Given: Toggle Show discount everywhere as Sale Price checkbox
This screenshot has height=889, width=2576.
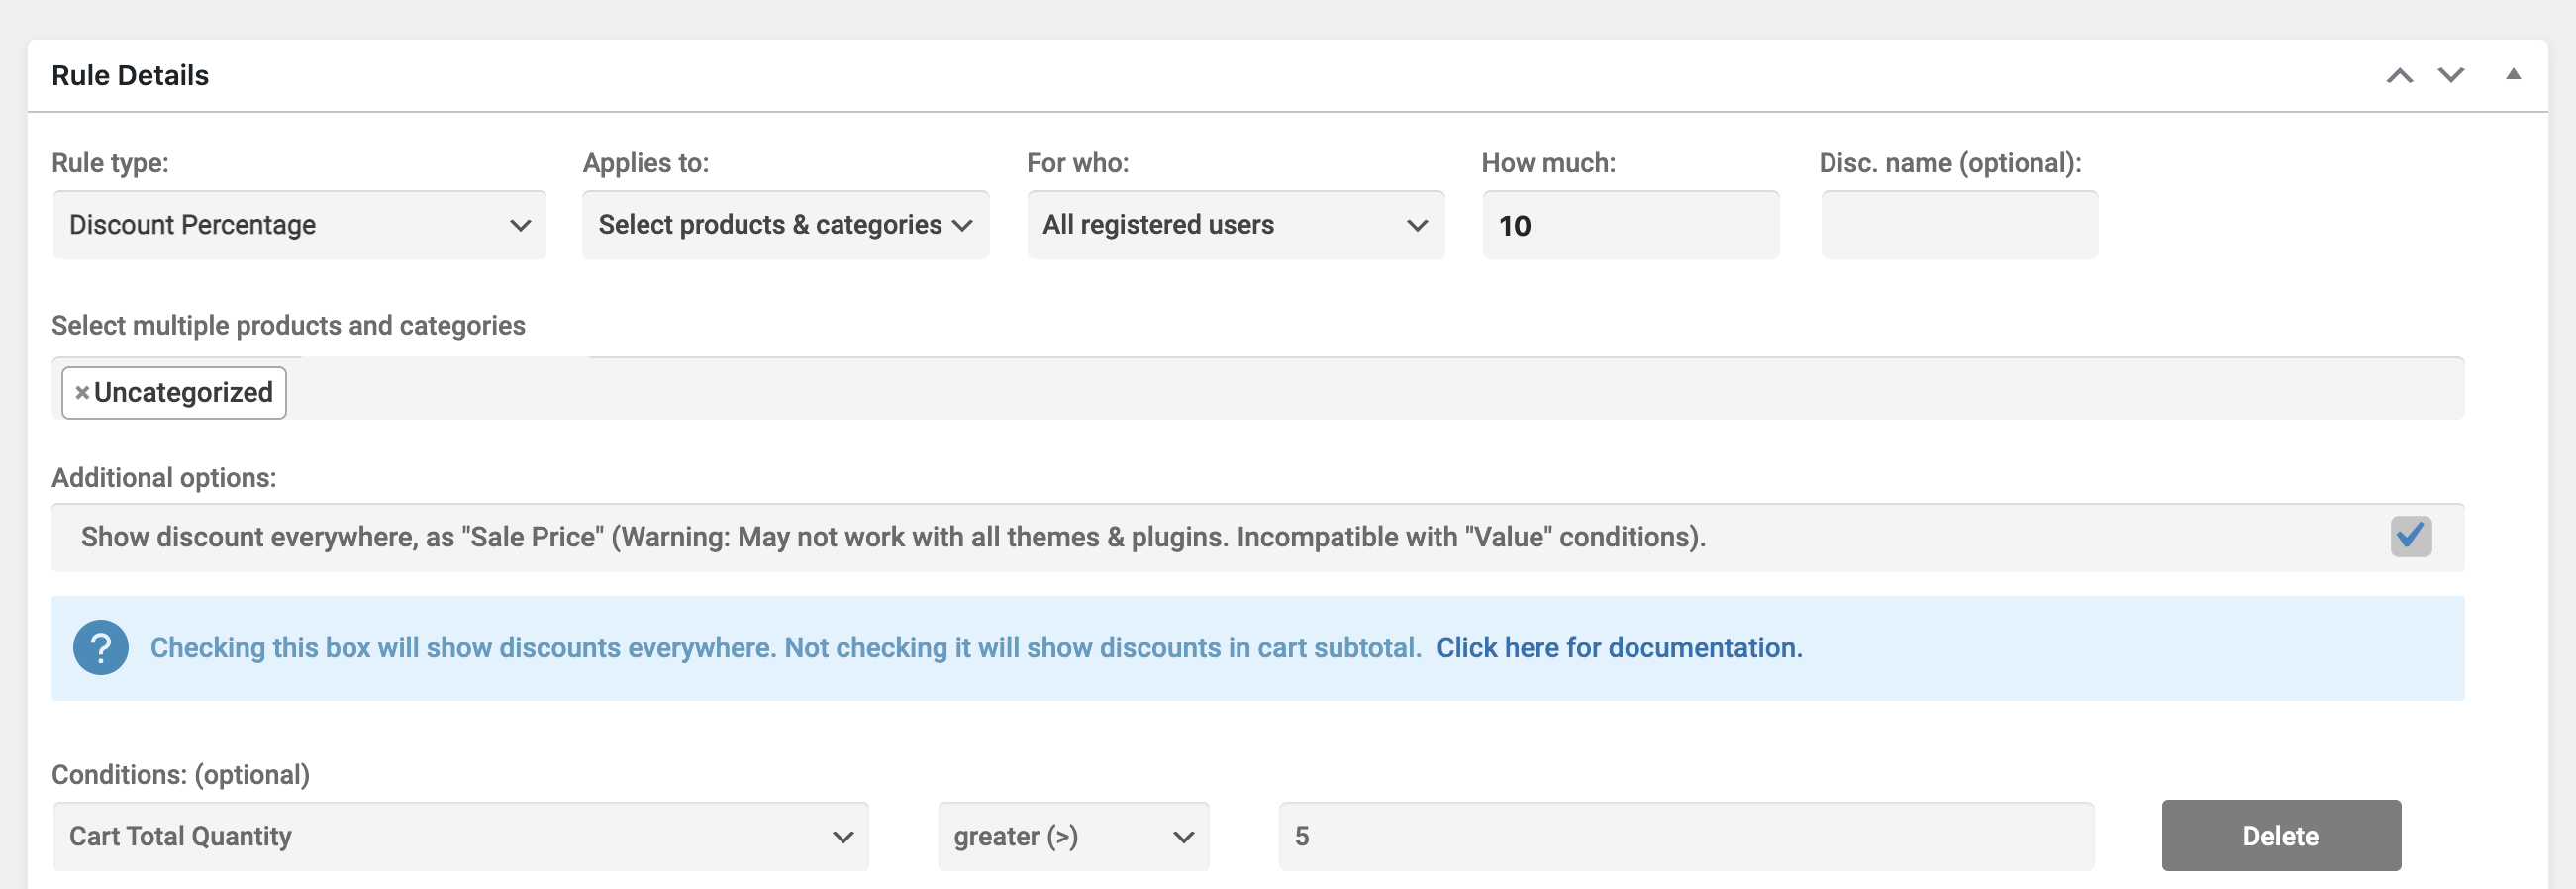Looking at the screenshot, I should point(2411,537).
